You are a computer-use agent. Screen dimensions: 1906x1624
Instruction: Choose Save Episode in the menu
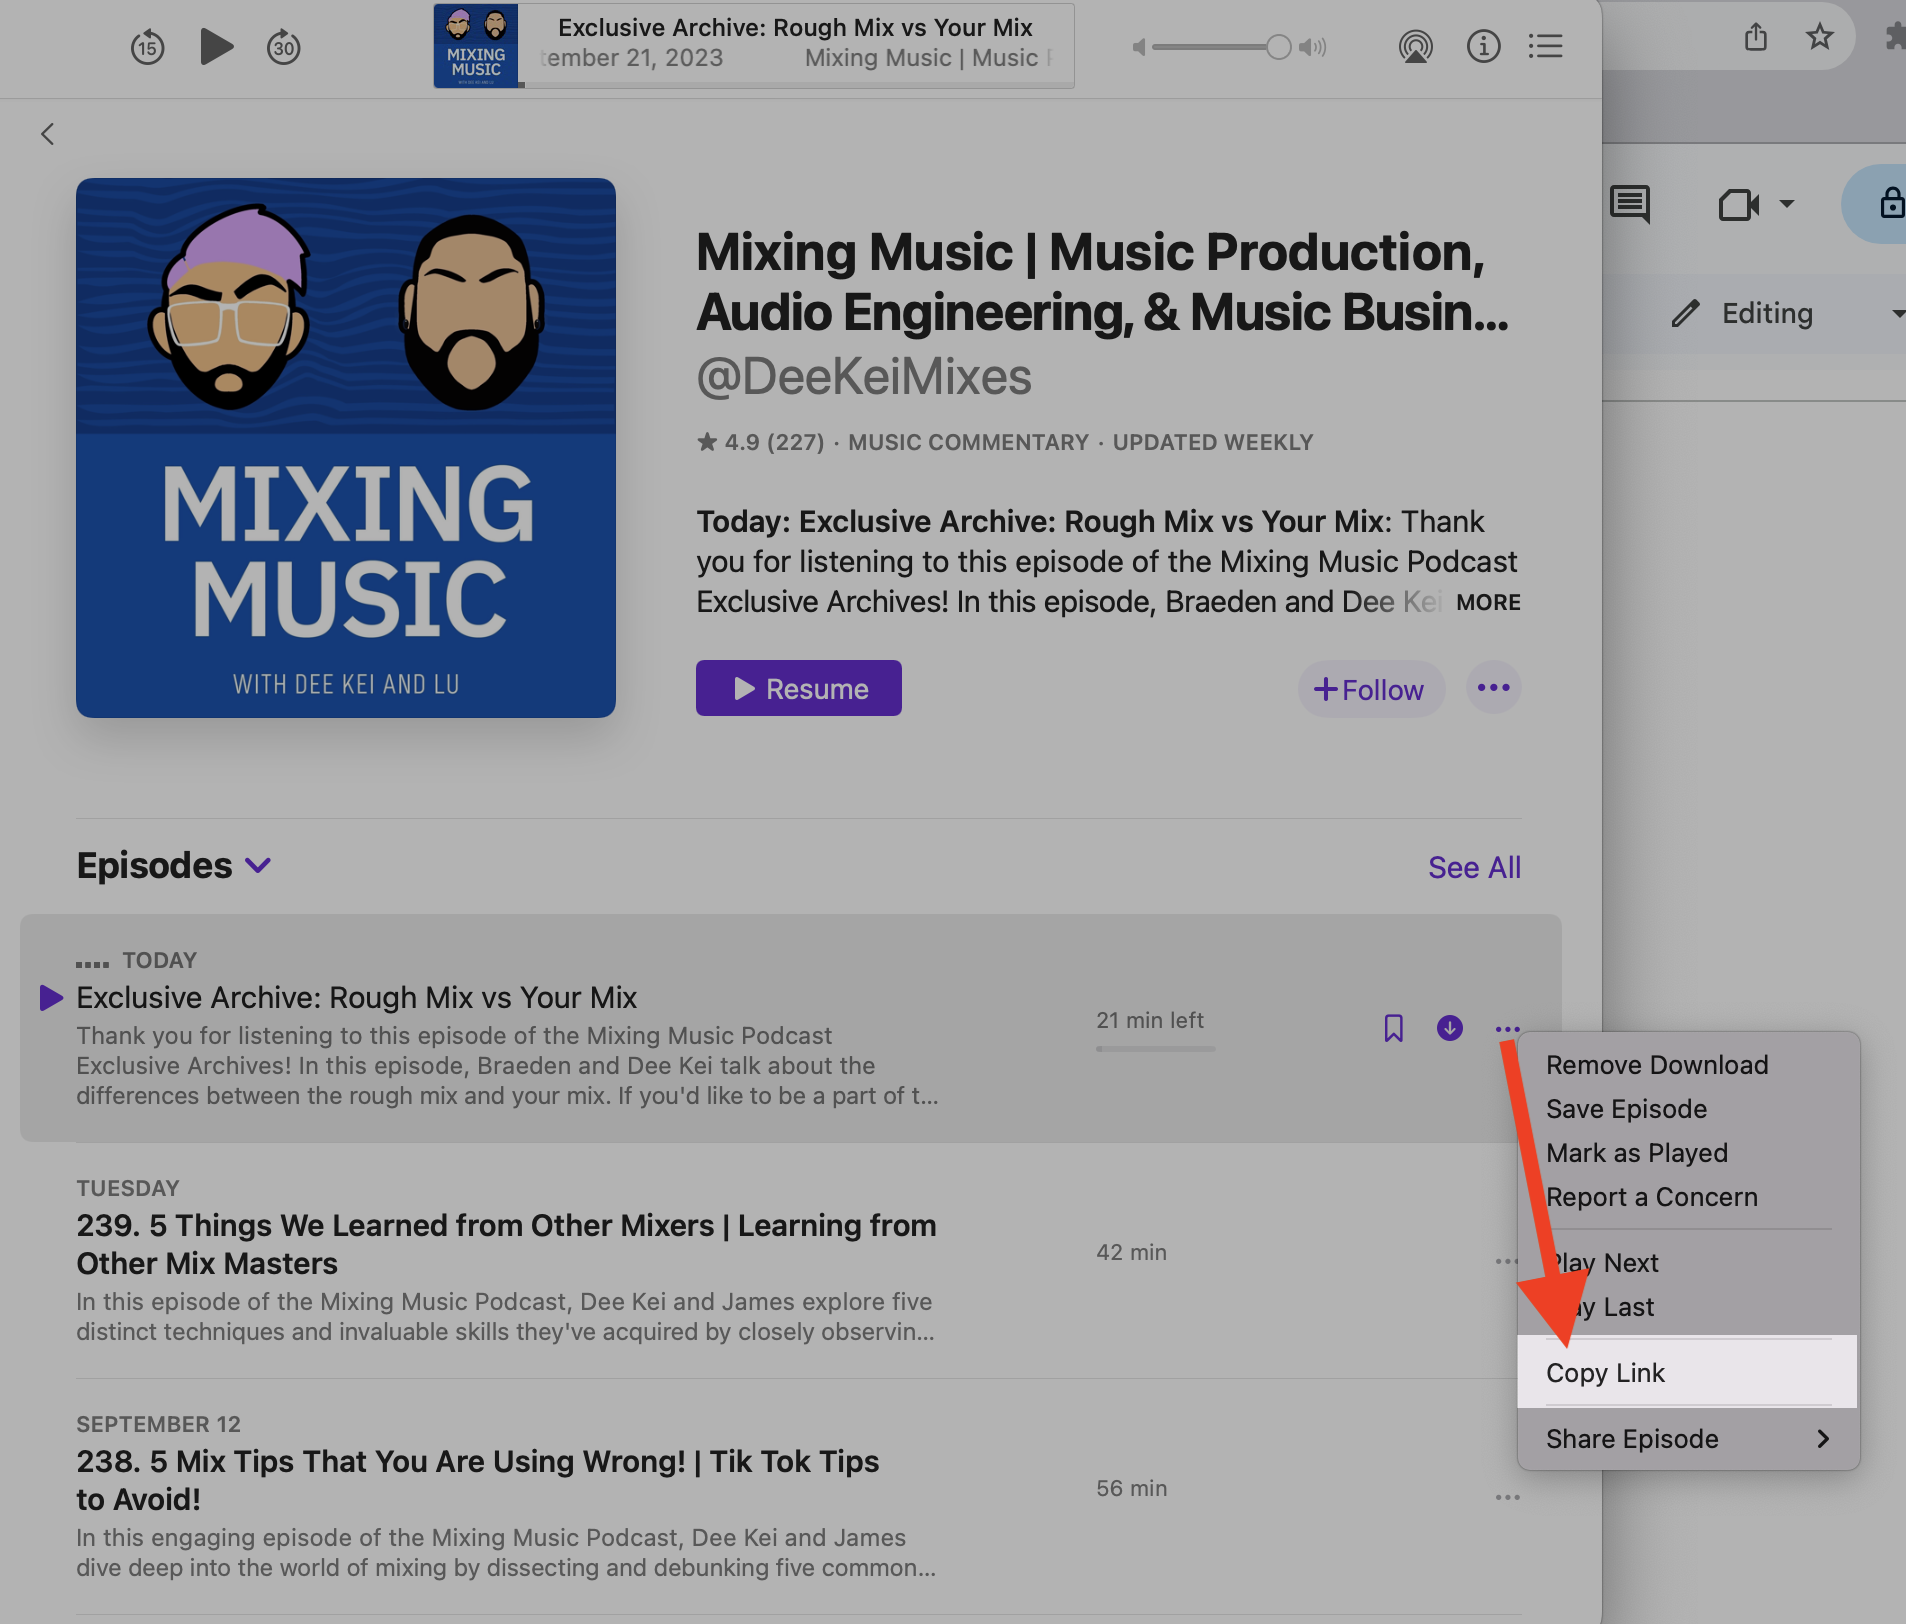tap(1626, 1109)
